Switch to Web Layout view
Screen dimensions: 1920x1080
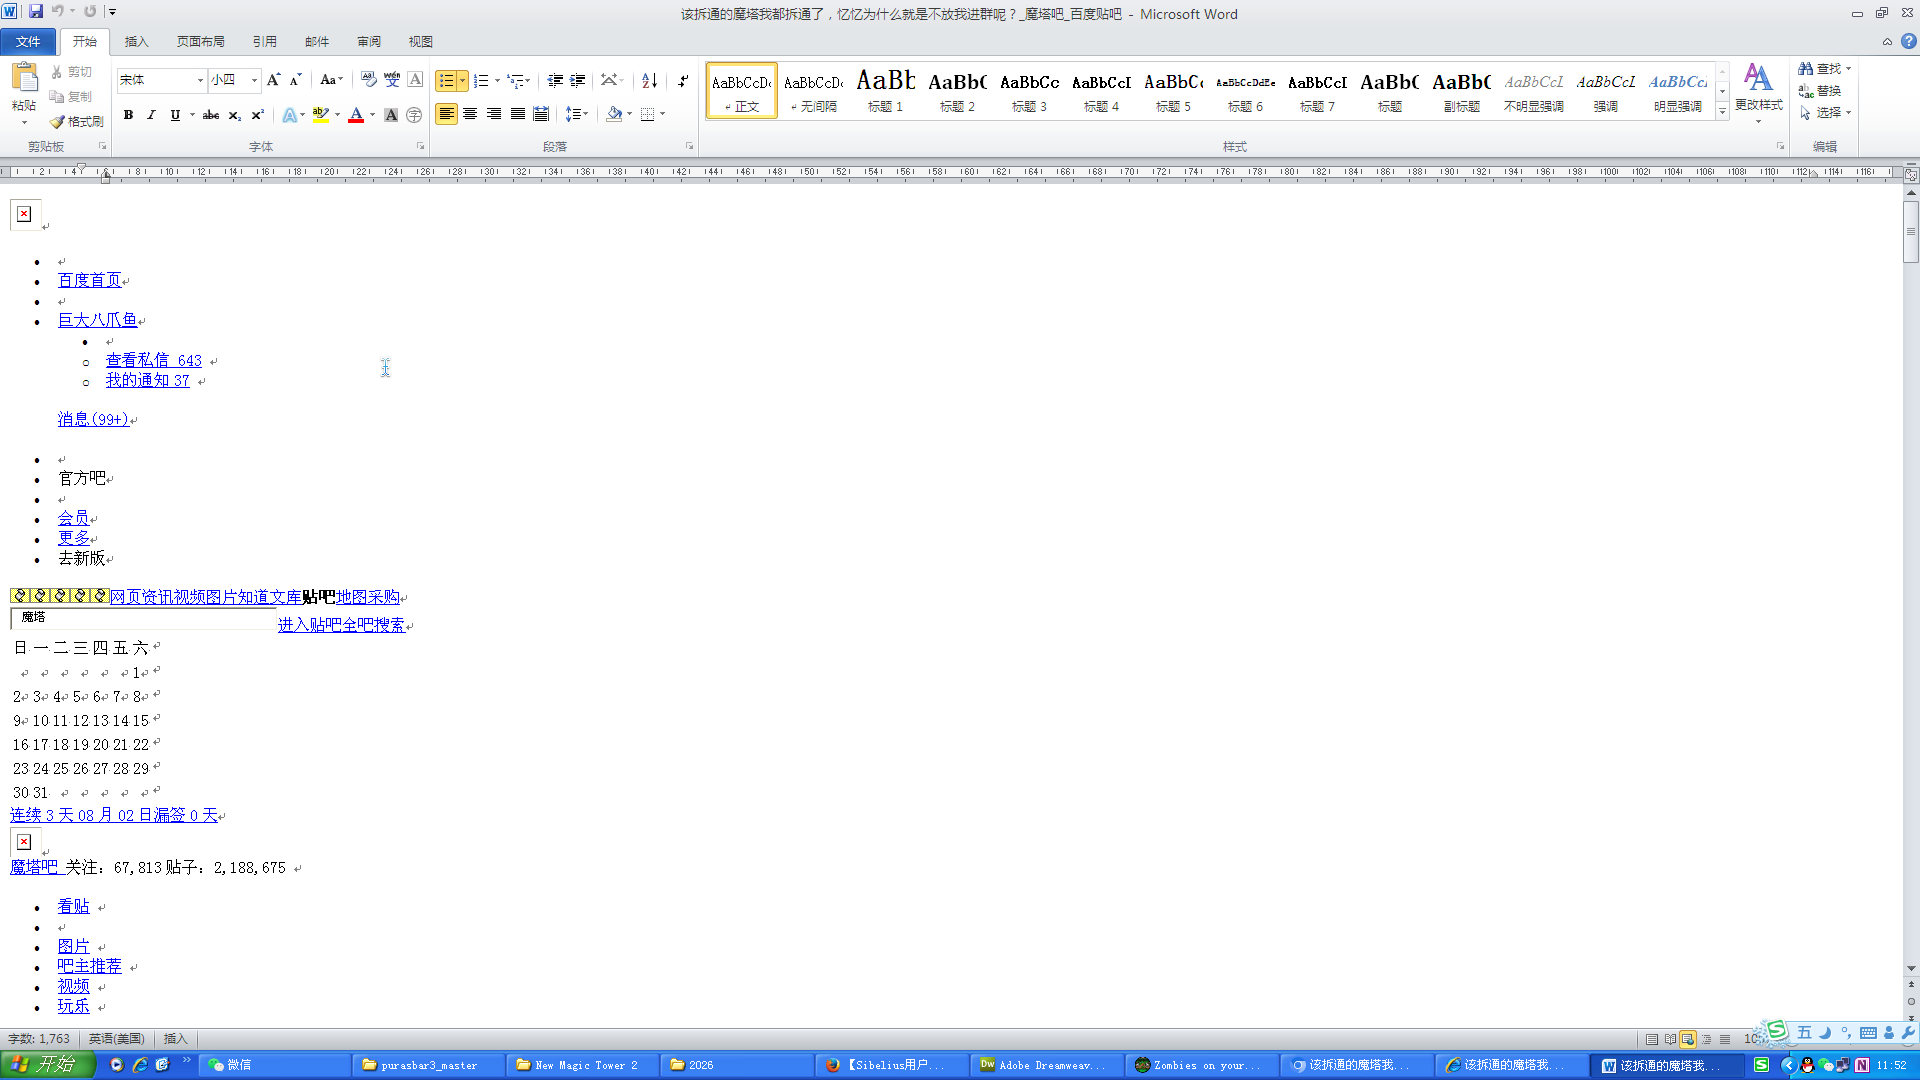click(x=1688, y=1039)
